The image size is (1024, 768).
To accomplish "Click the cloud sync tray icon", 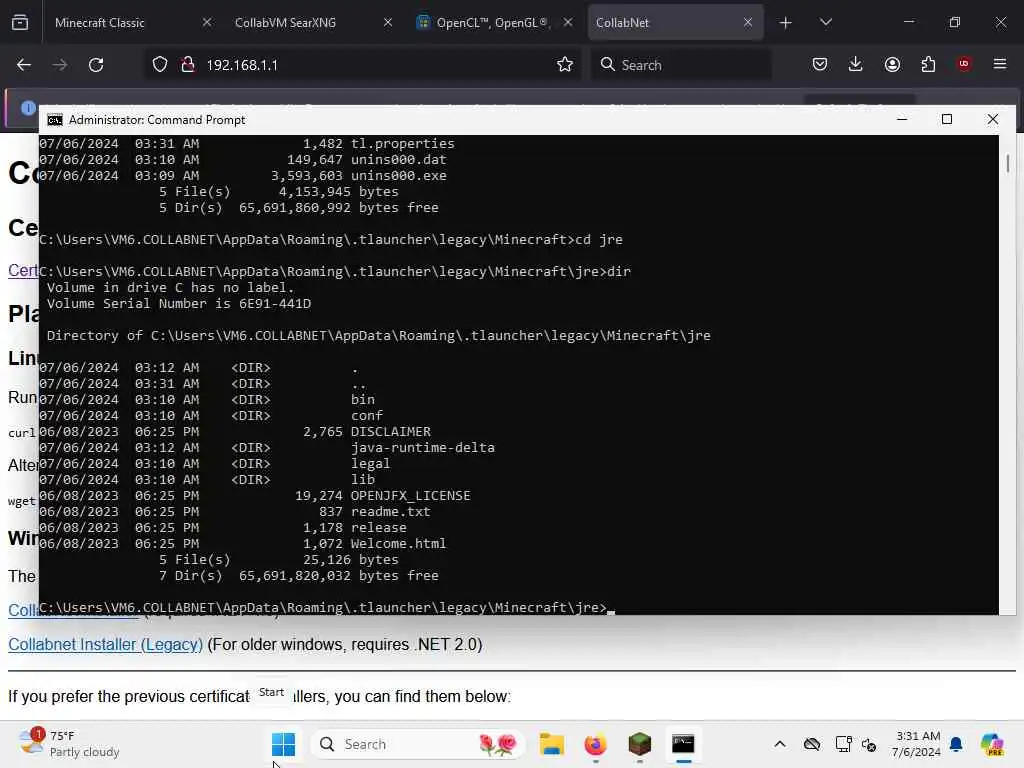I will (812, 744).
